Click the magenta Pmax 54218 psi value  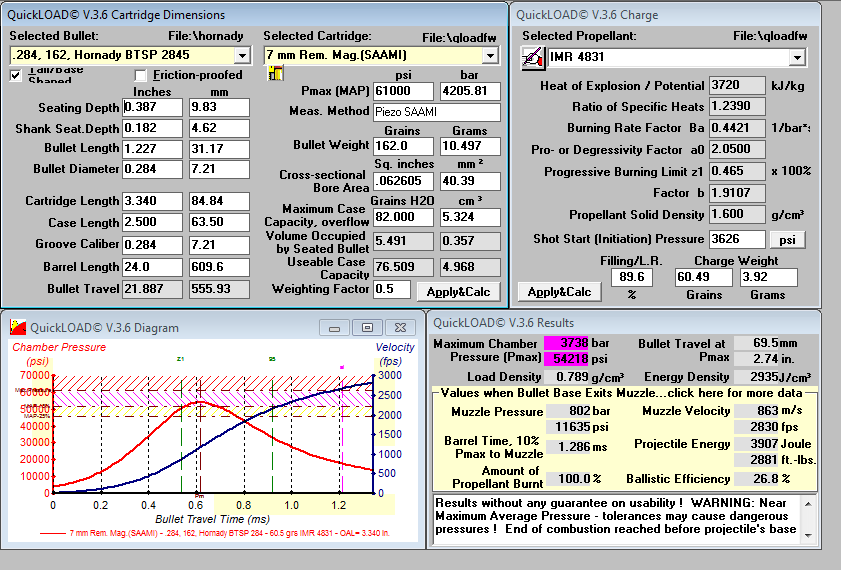[x=566, y=359]
